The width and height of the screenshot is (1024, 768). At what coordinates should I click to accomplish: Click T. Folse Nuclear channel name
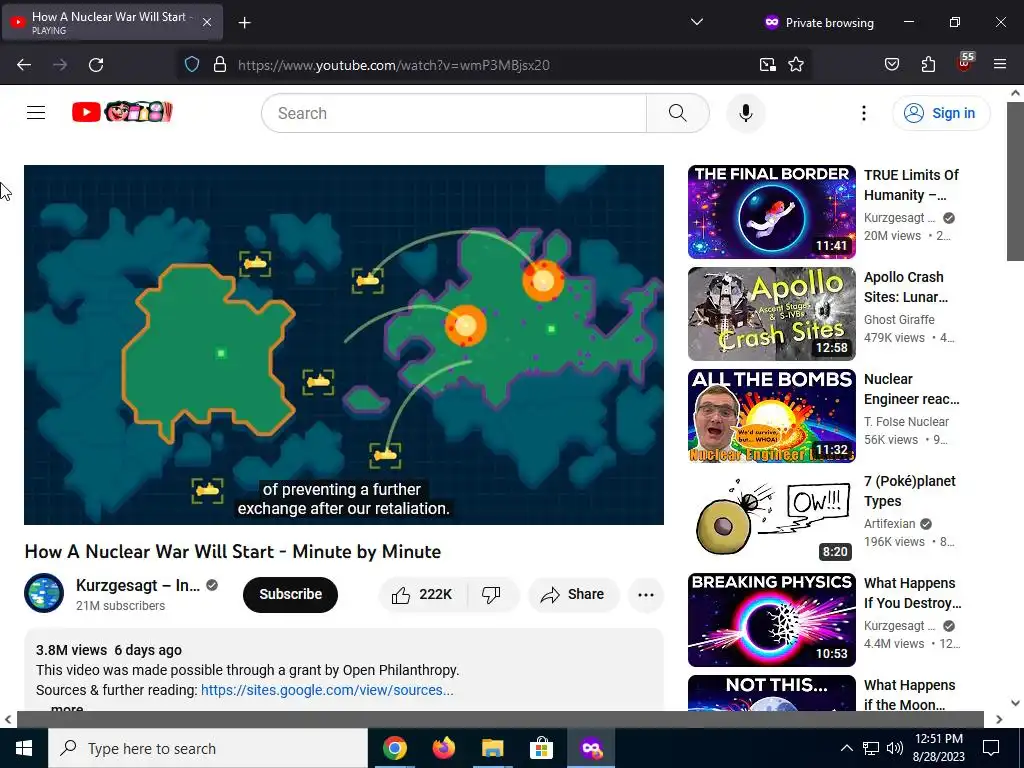[x=906, y=421]
